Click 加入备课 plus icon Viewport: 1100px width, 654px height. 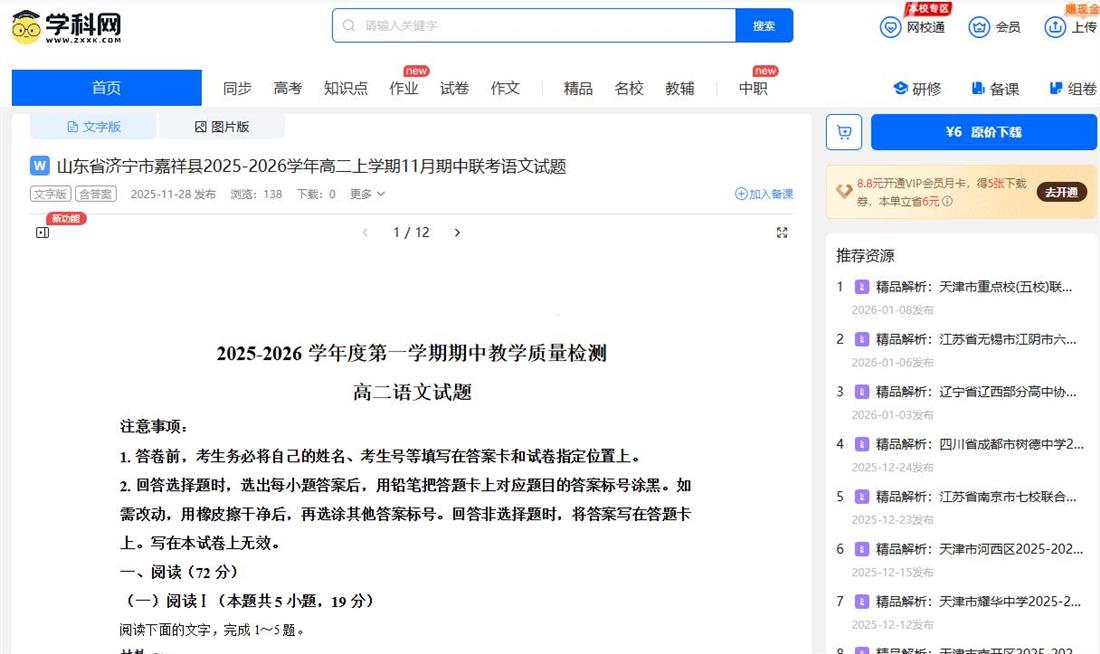tap(741, 194)
